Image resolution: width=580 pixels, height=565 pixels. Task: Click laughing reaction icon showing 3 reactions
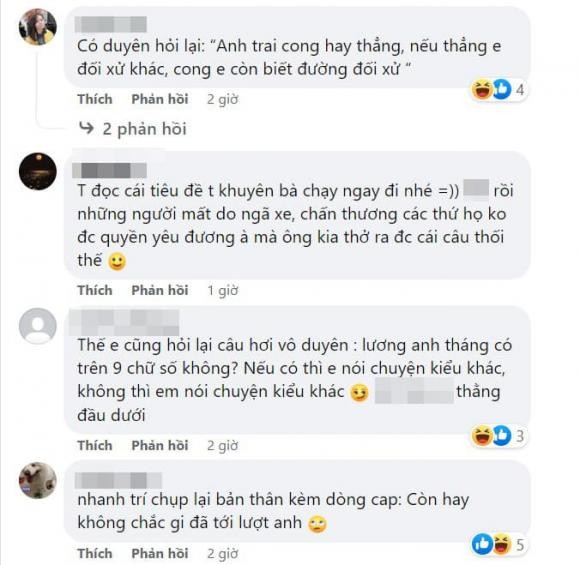click(x=482, y=436)
